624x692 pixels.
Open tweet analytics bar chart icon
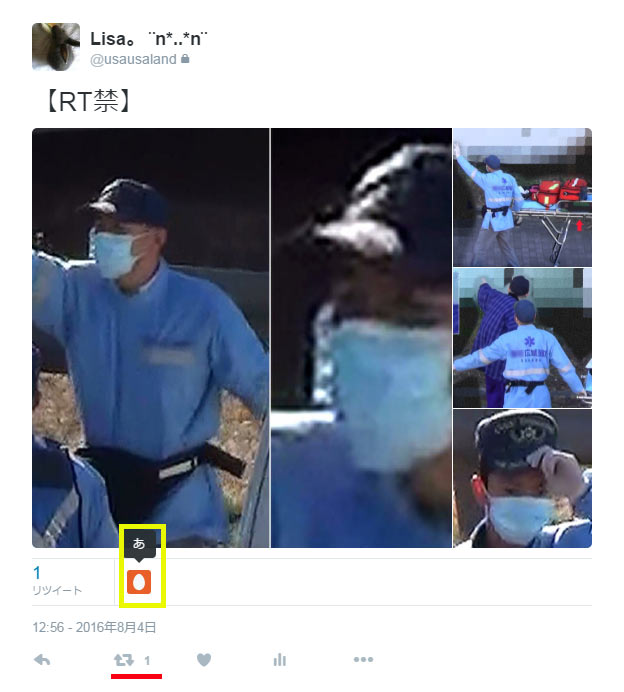[x=279, y=660]
